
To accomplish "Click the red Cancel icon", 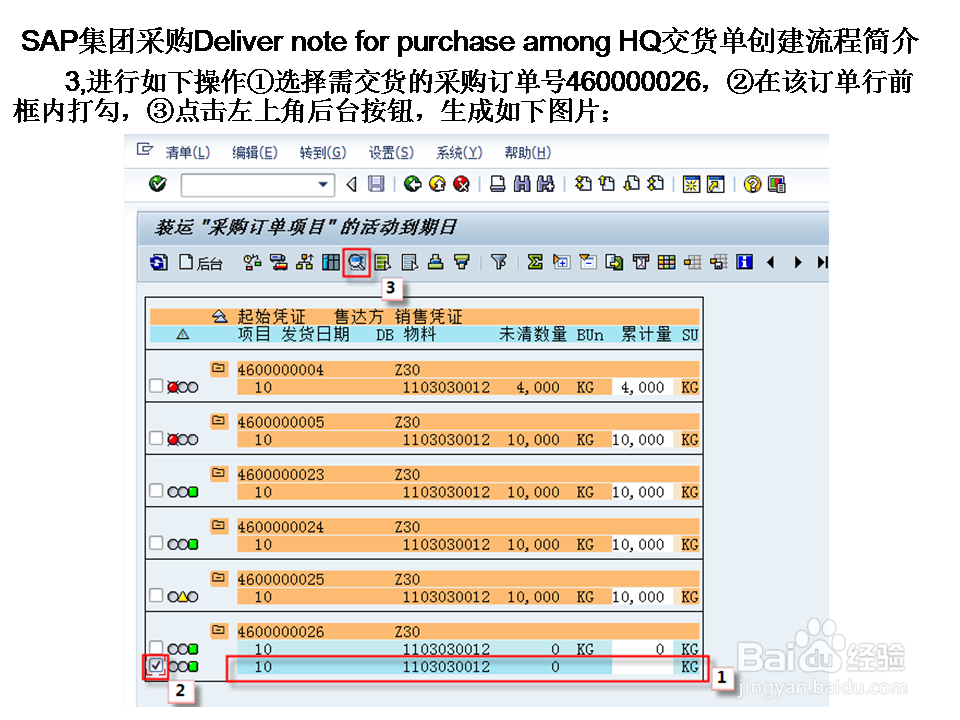I will [x=462, y=184].
